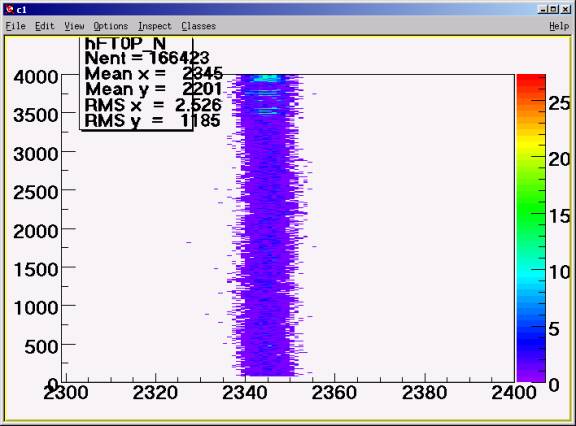Open the View menu
The width and height of the screenshot is (576, 426).
74,26
